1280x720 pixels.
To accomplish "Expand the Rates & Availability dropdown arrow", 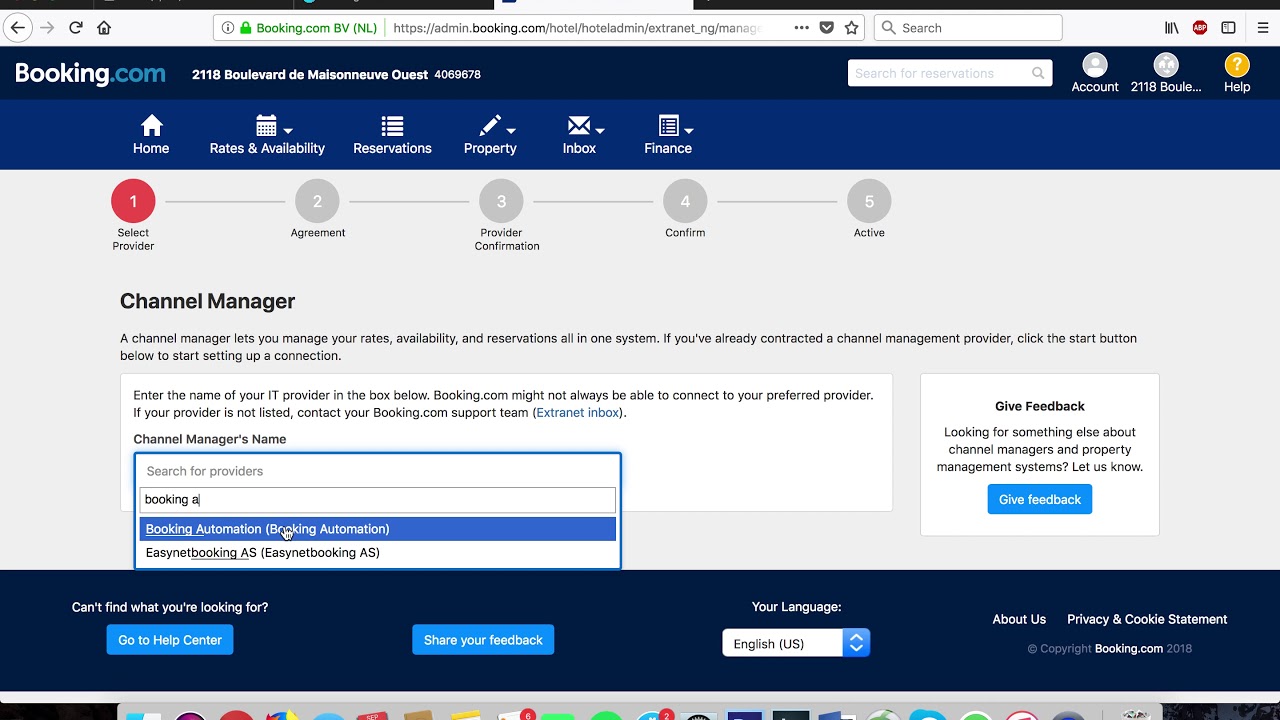I will point(288,130).
